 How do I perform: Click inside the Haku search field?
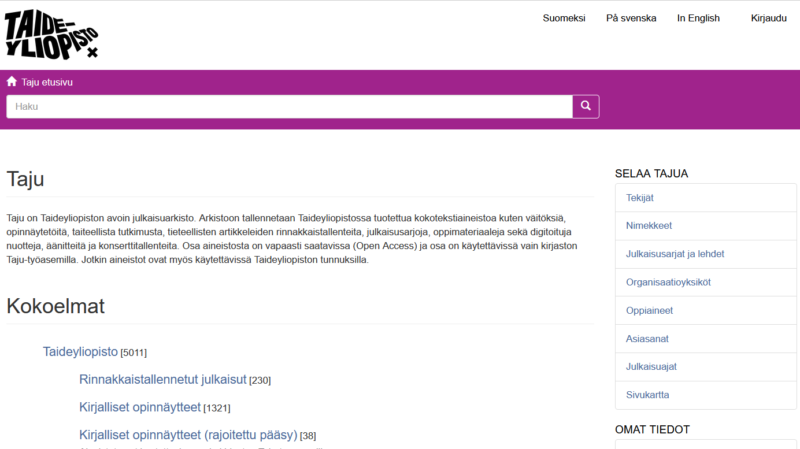[x=289, y=107]
